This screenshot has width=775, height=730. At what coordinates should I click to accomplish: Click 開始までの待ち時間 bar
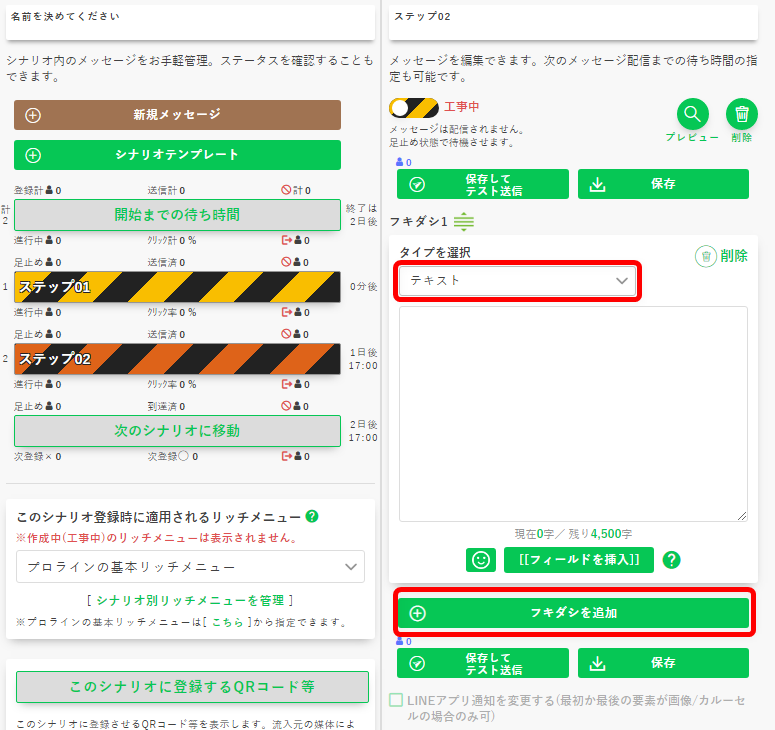177,214
